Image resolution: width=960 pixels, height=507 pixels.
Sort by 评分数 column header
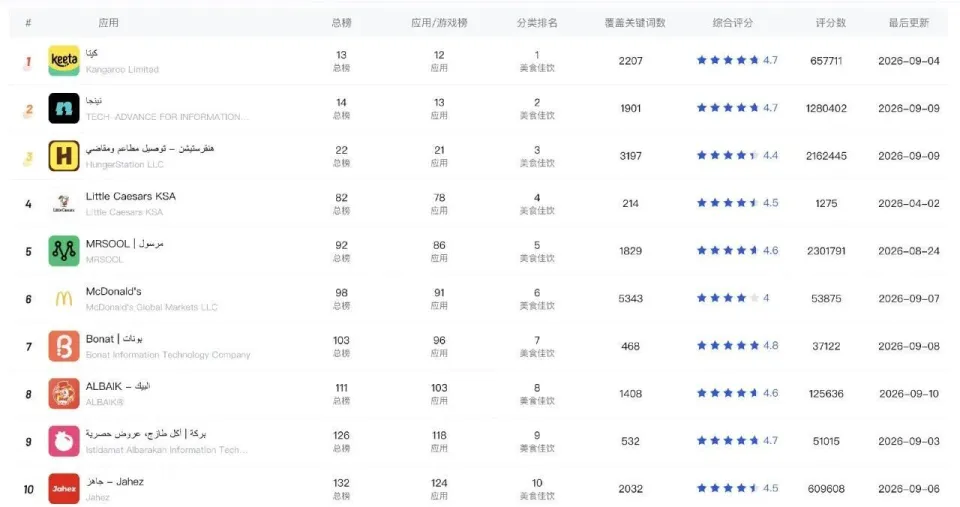831,23
